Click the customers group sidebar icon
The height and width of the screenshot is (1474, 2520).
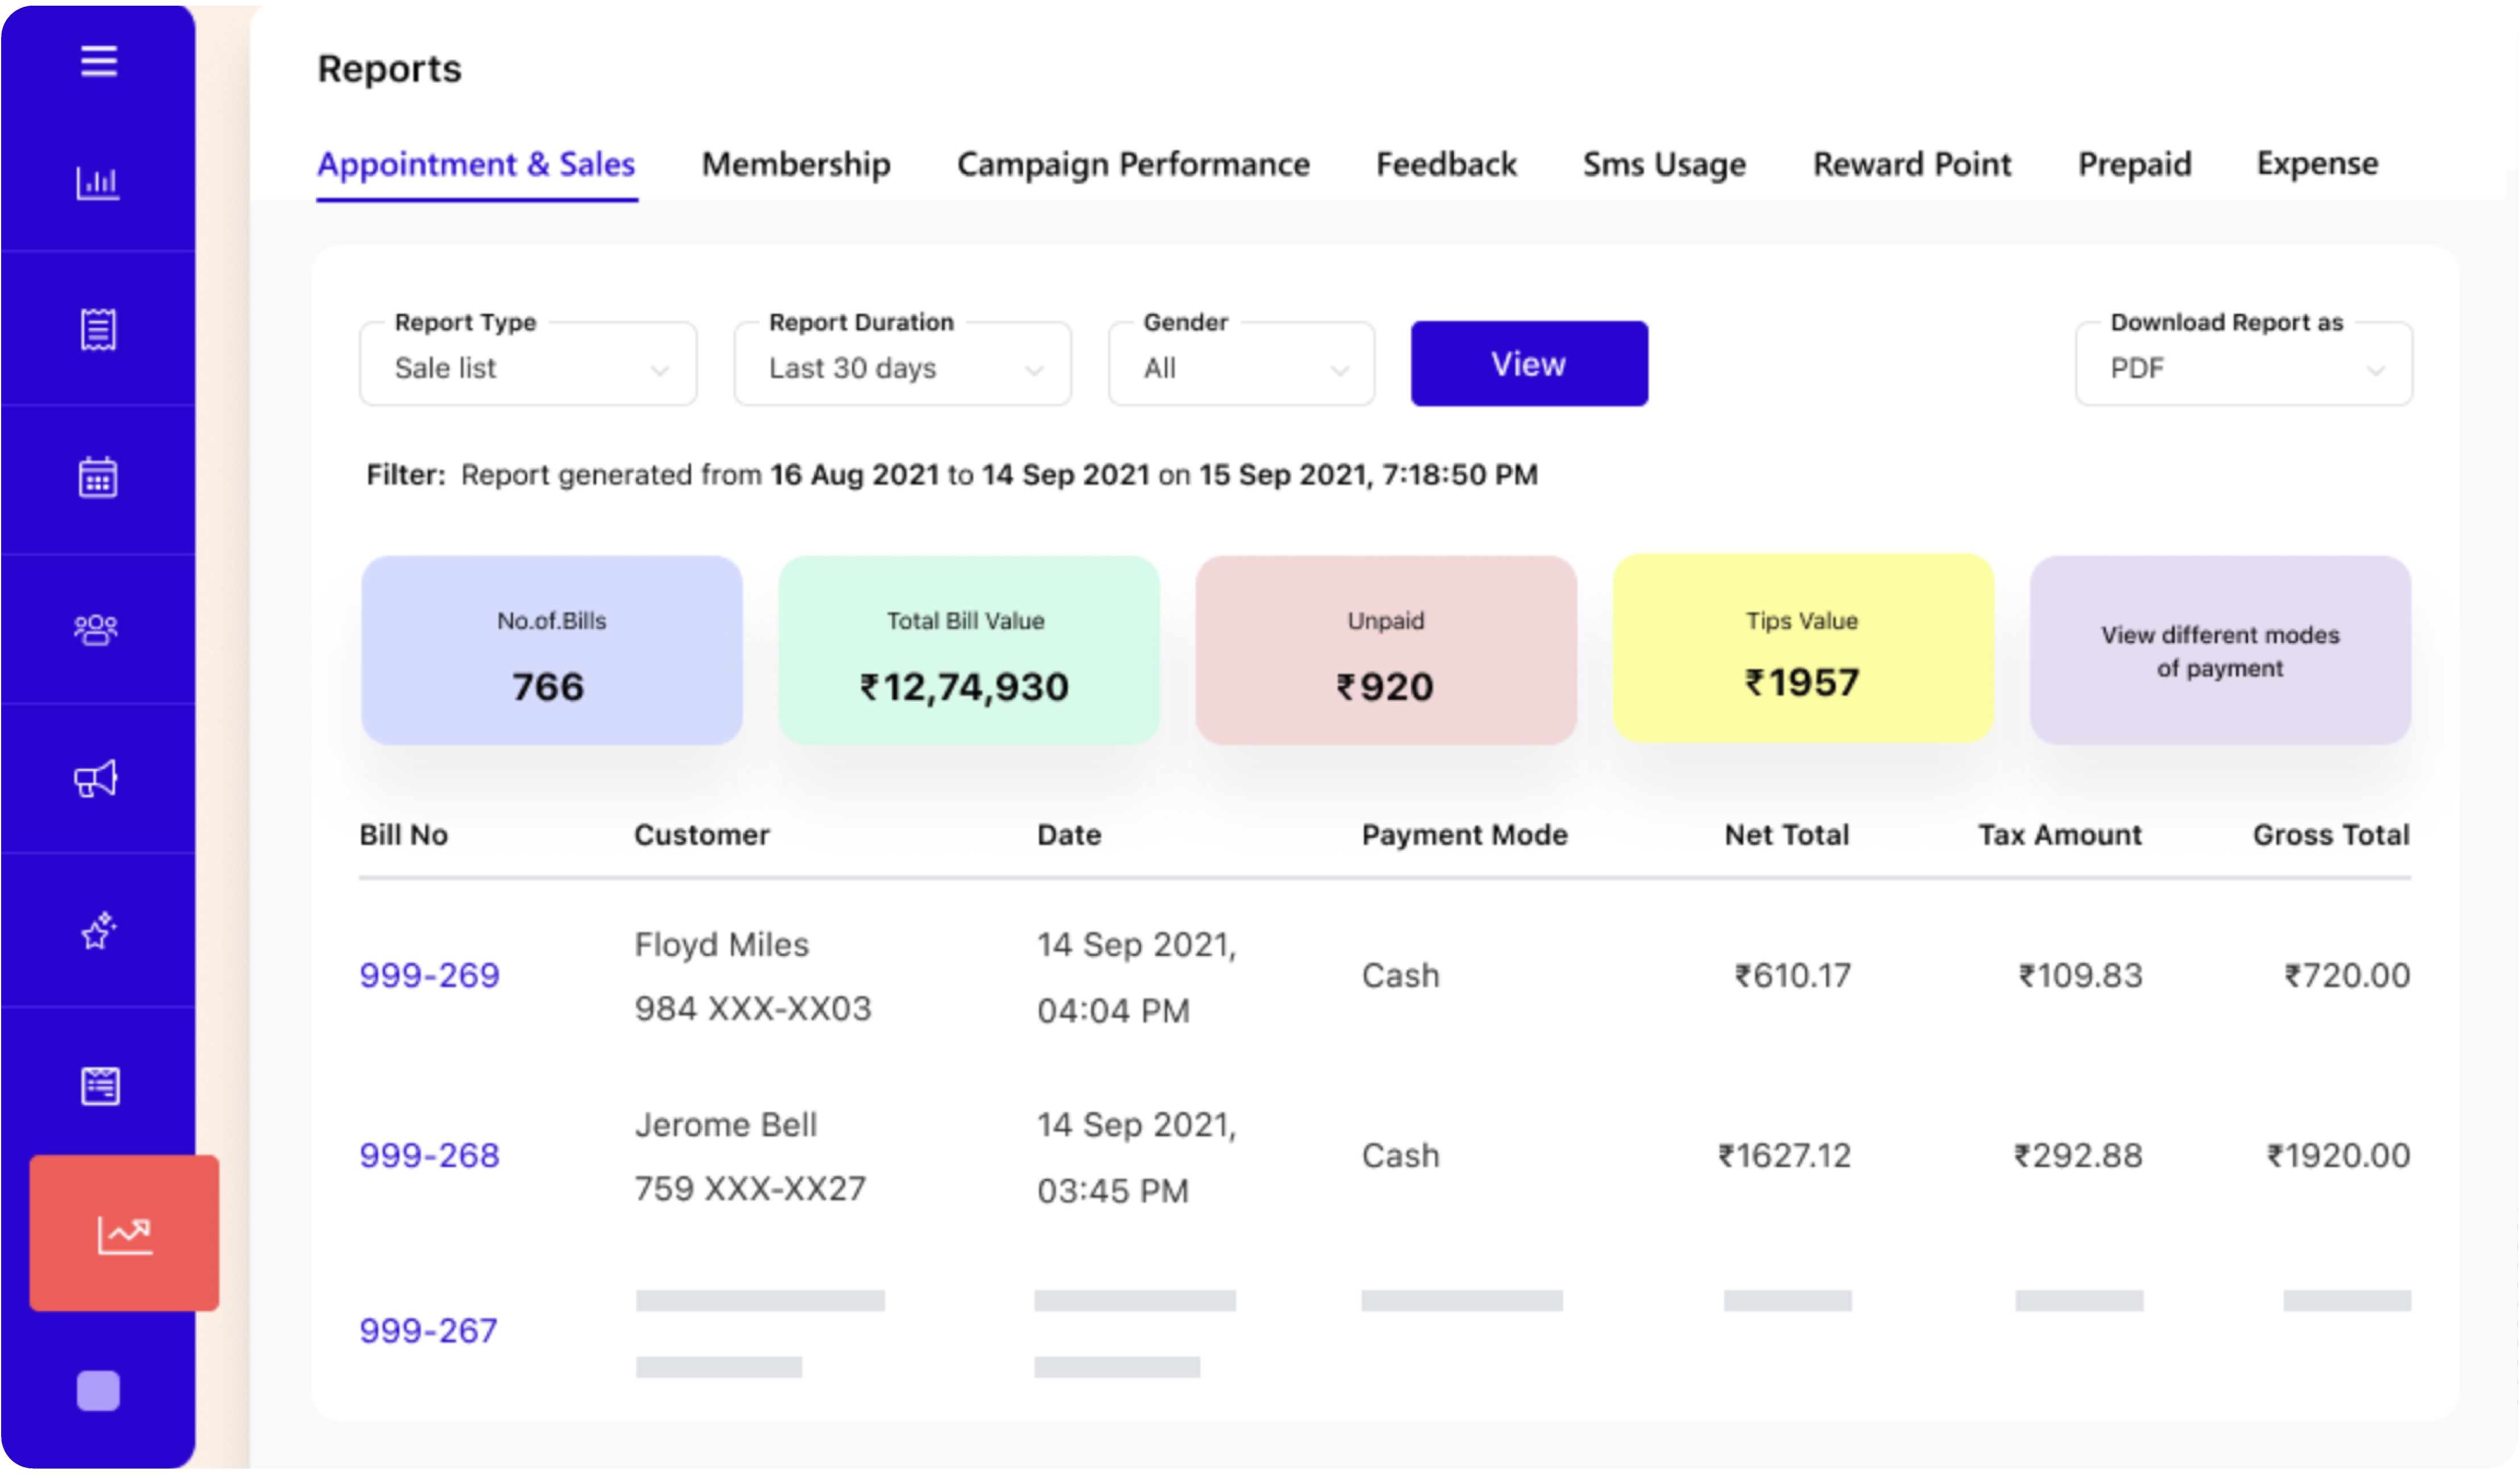tap(97, 629)
